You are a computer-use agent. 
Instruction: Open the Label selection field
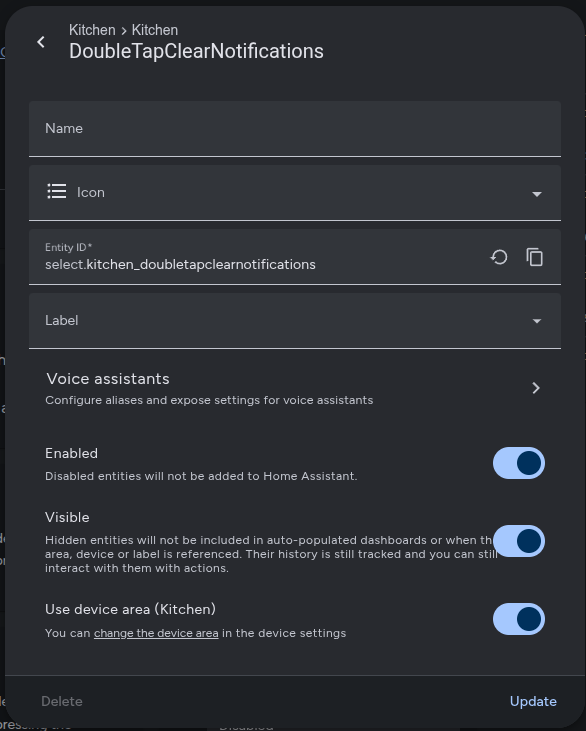tap(295, 321)
